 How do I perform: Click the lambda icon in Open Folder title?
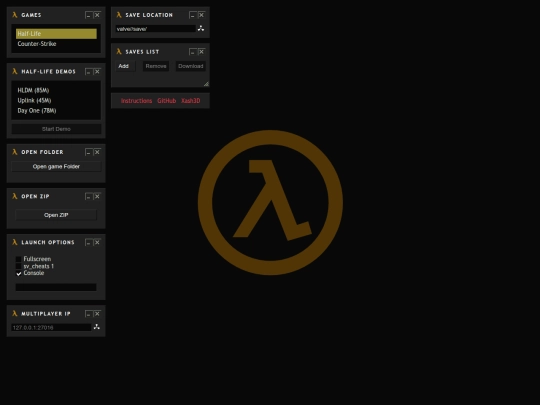pyautogui.click(x=14, y=152)
